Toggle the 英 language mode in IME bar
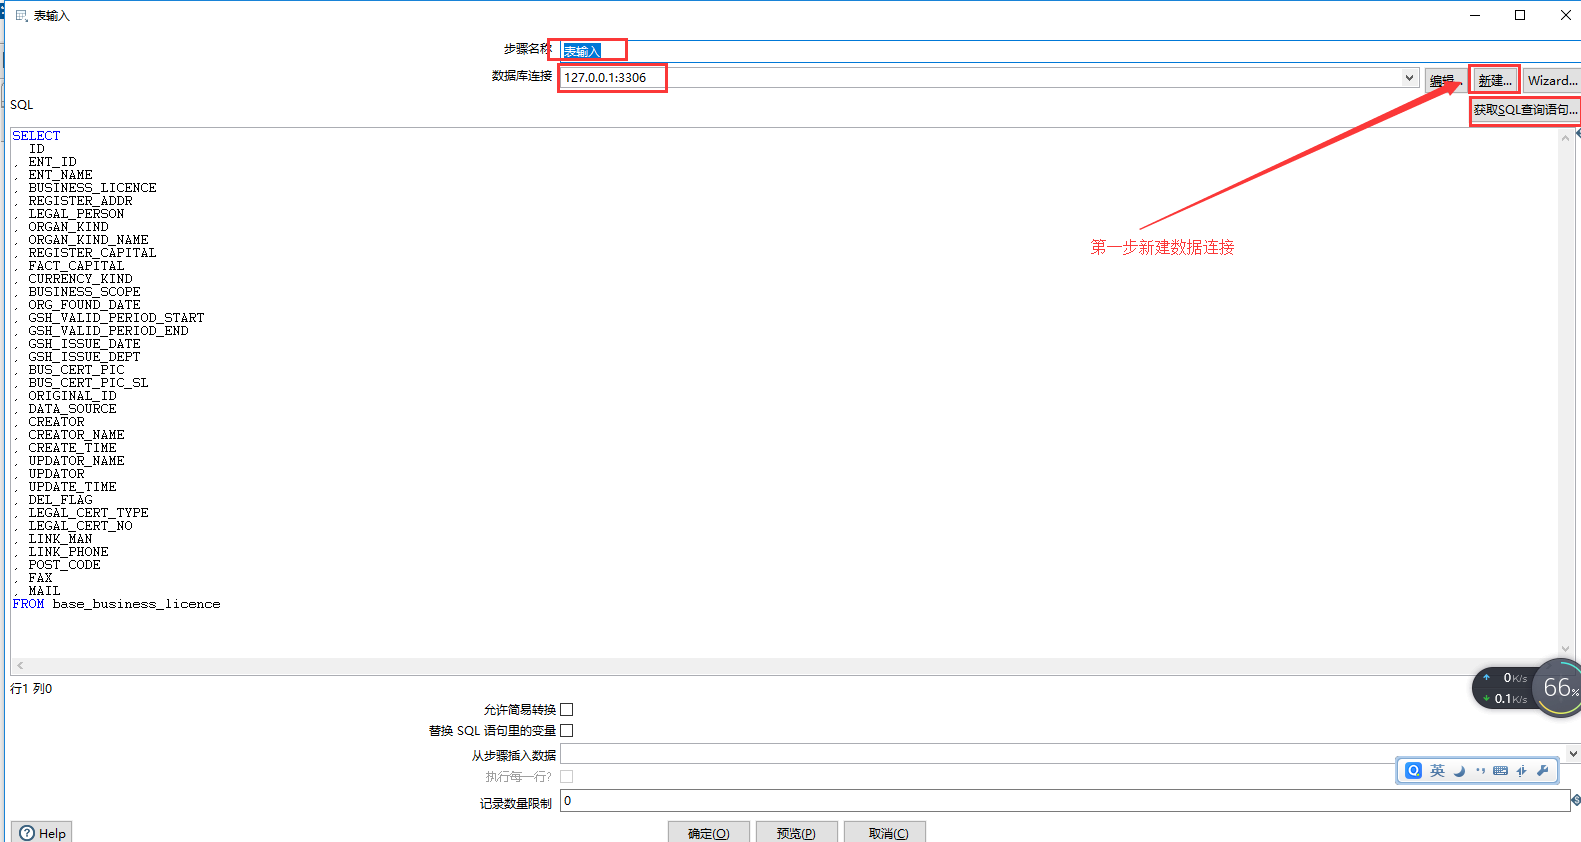The height and width of the screenshot is (842, 1581). tap(1437, 771)
